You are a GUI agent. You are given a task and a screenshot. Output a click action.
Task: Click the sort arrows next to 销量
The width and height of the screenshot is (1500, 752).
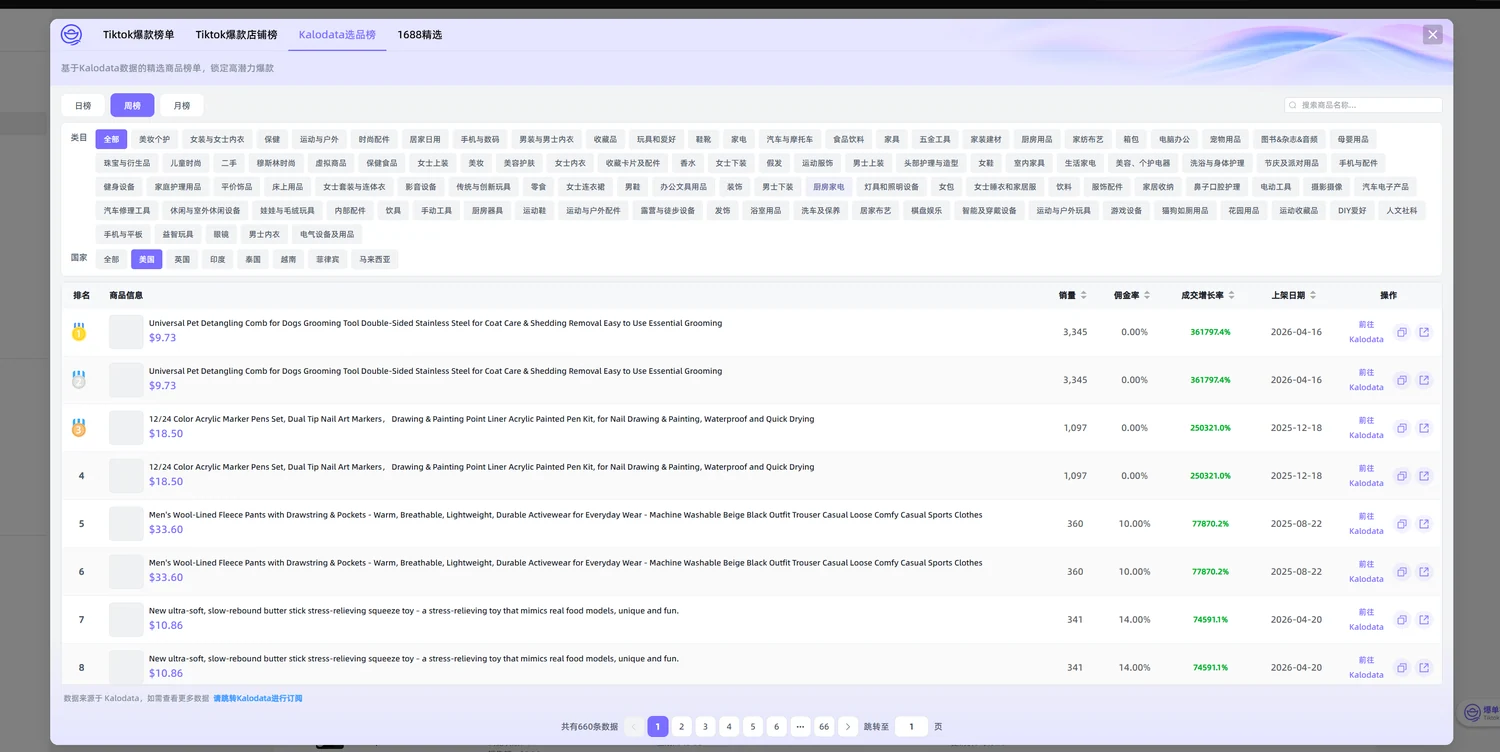[1083, 295]
